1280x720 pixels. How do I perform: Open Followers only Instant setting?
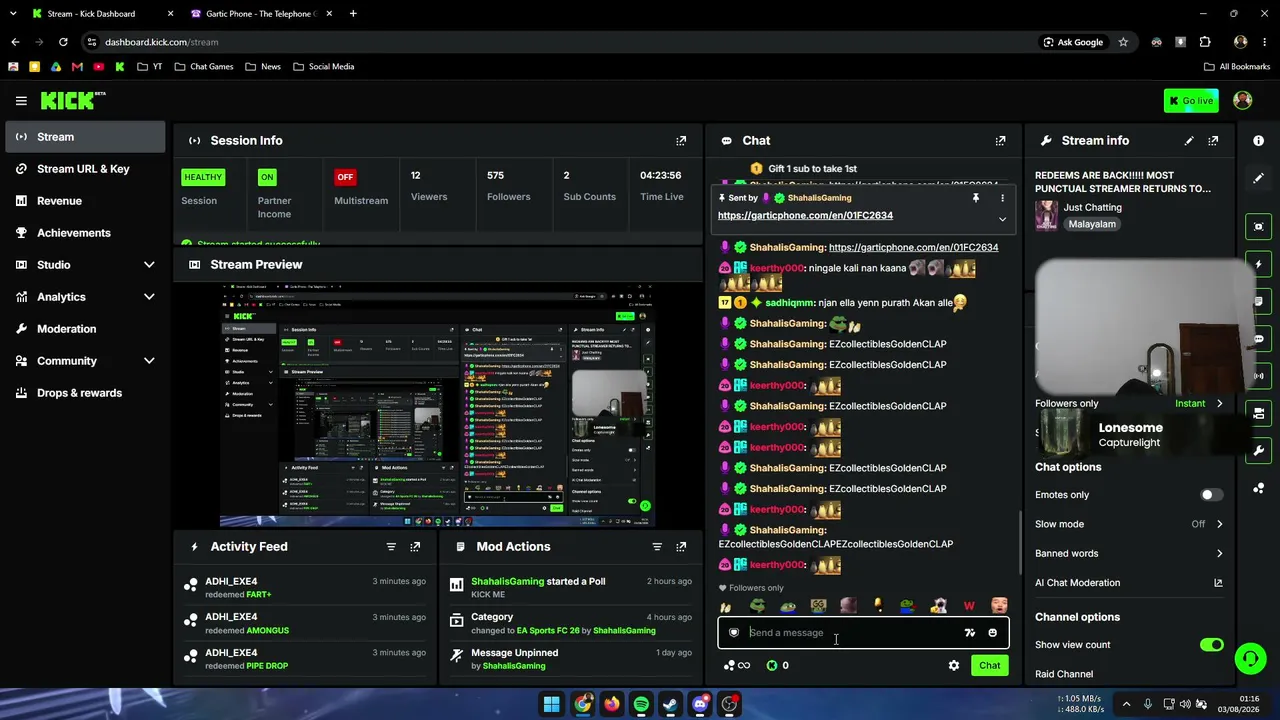[x=1198, y=404]
